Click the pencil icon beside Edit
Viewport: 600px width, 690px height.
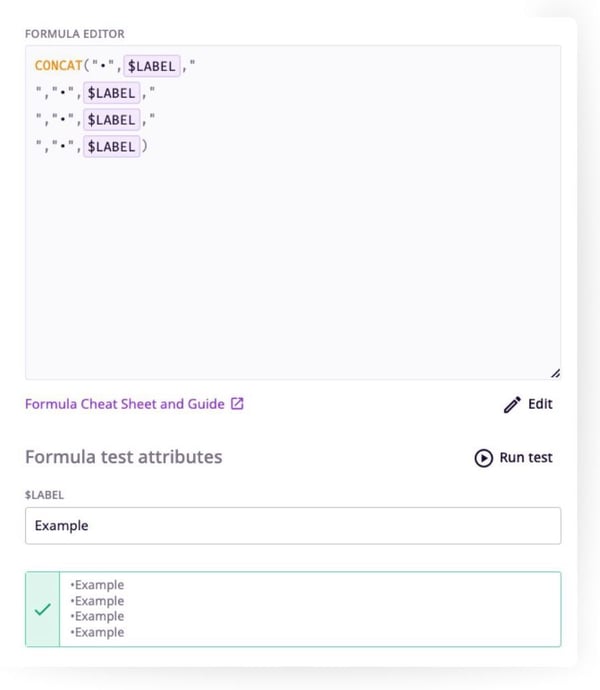[x=512, y=405]
